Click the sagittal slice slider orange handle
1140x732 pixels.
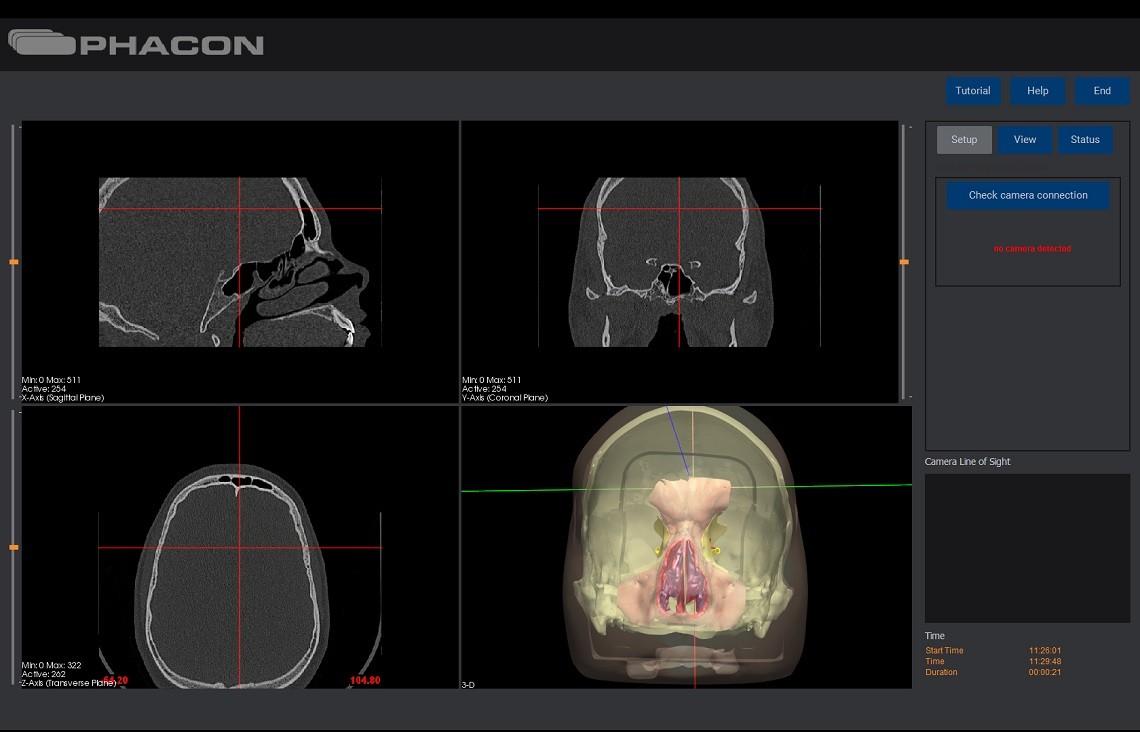[14, 262]
